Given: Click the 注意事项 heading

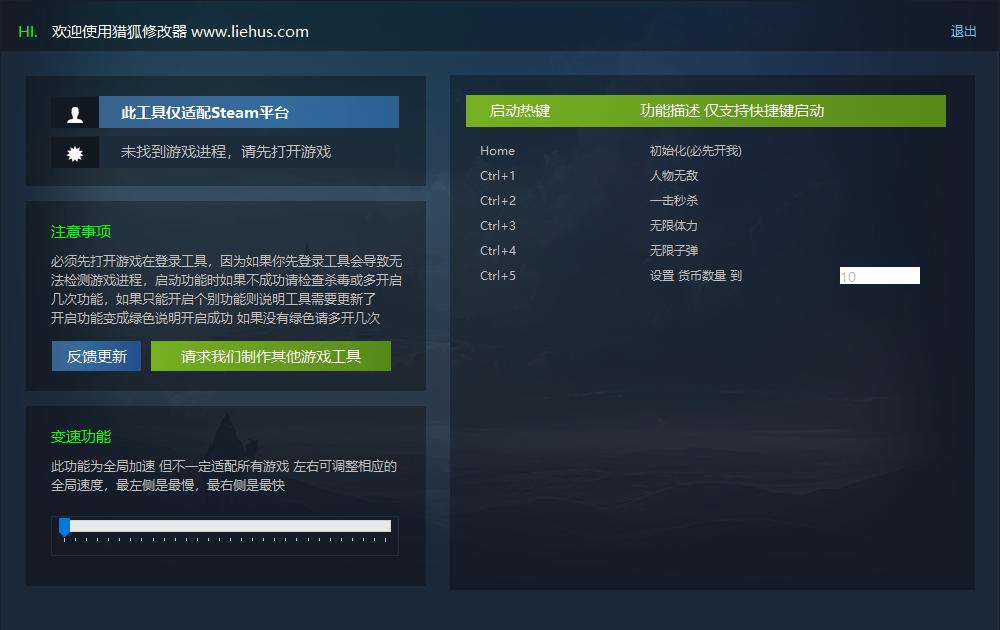Looking at the screenshot, I should pyautogui.click(x=81, y=232).
